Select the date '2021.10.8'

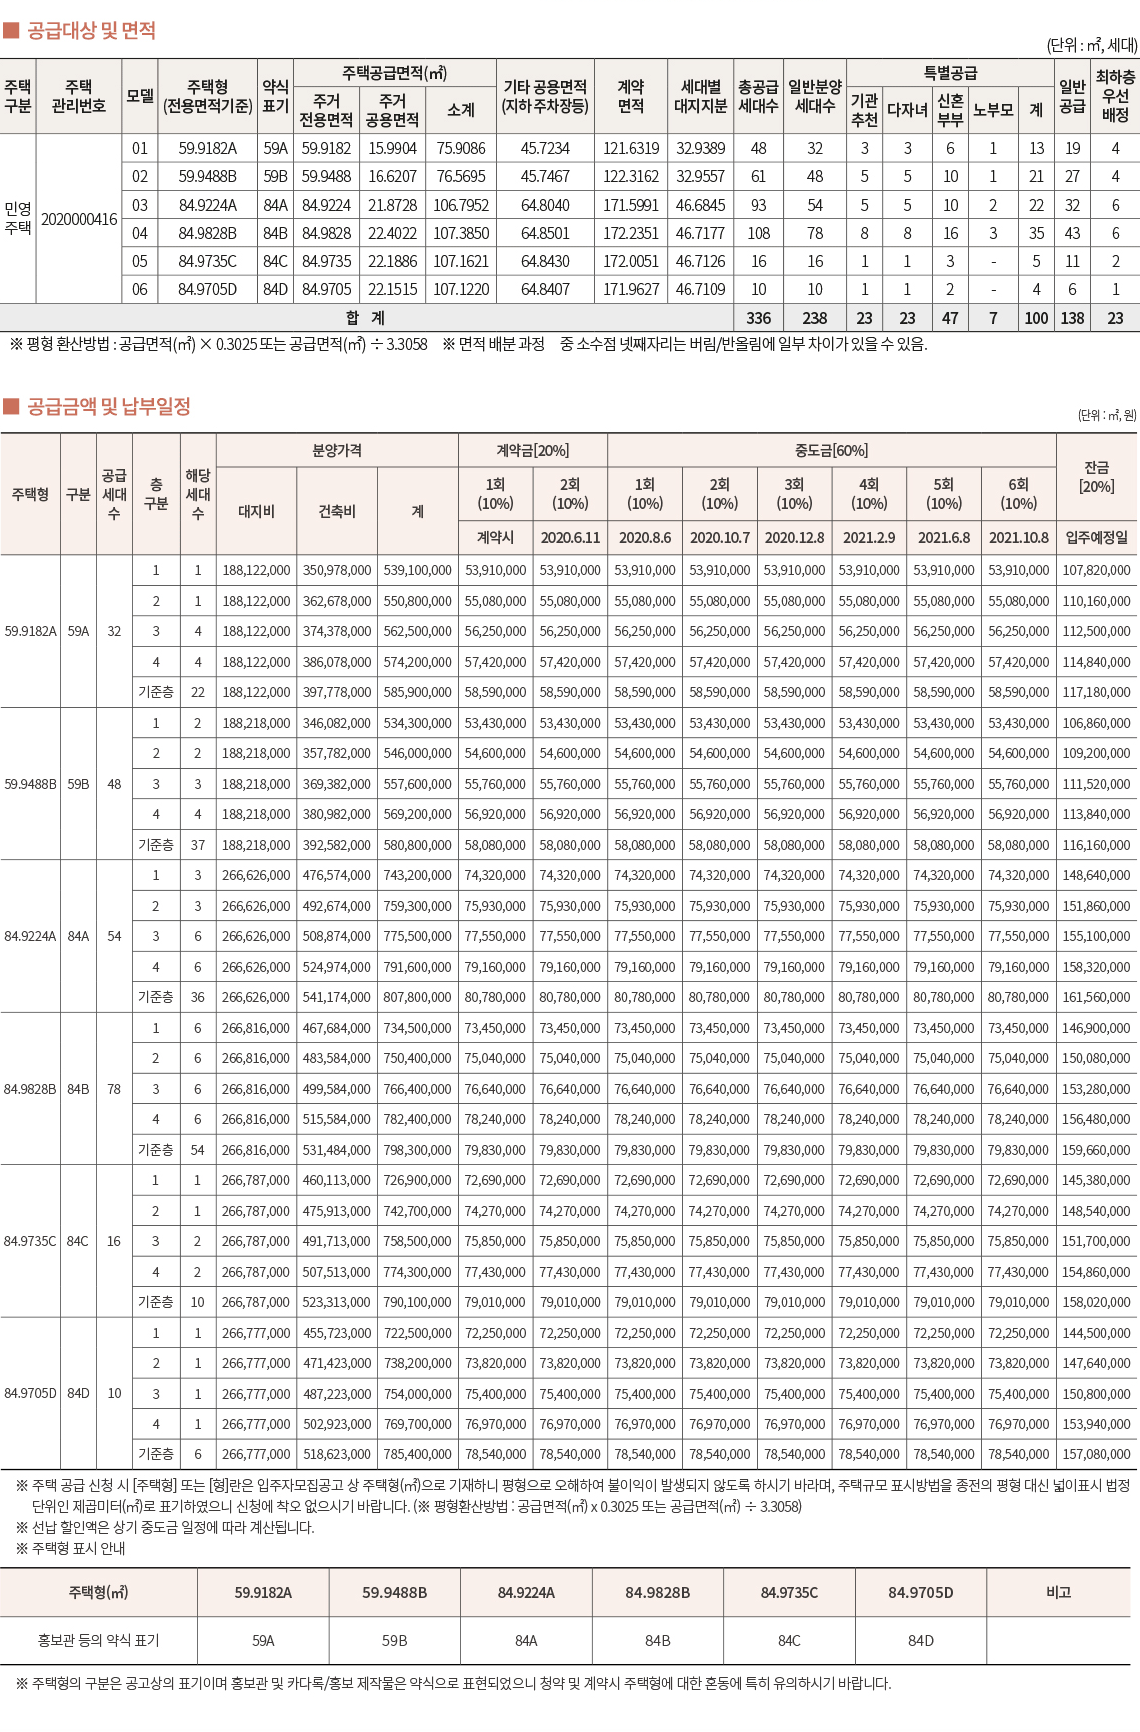click(x=1019, y=538)
